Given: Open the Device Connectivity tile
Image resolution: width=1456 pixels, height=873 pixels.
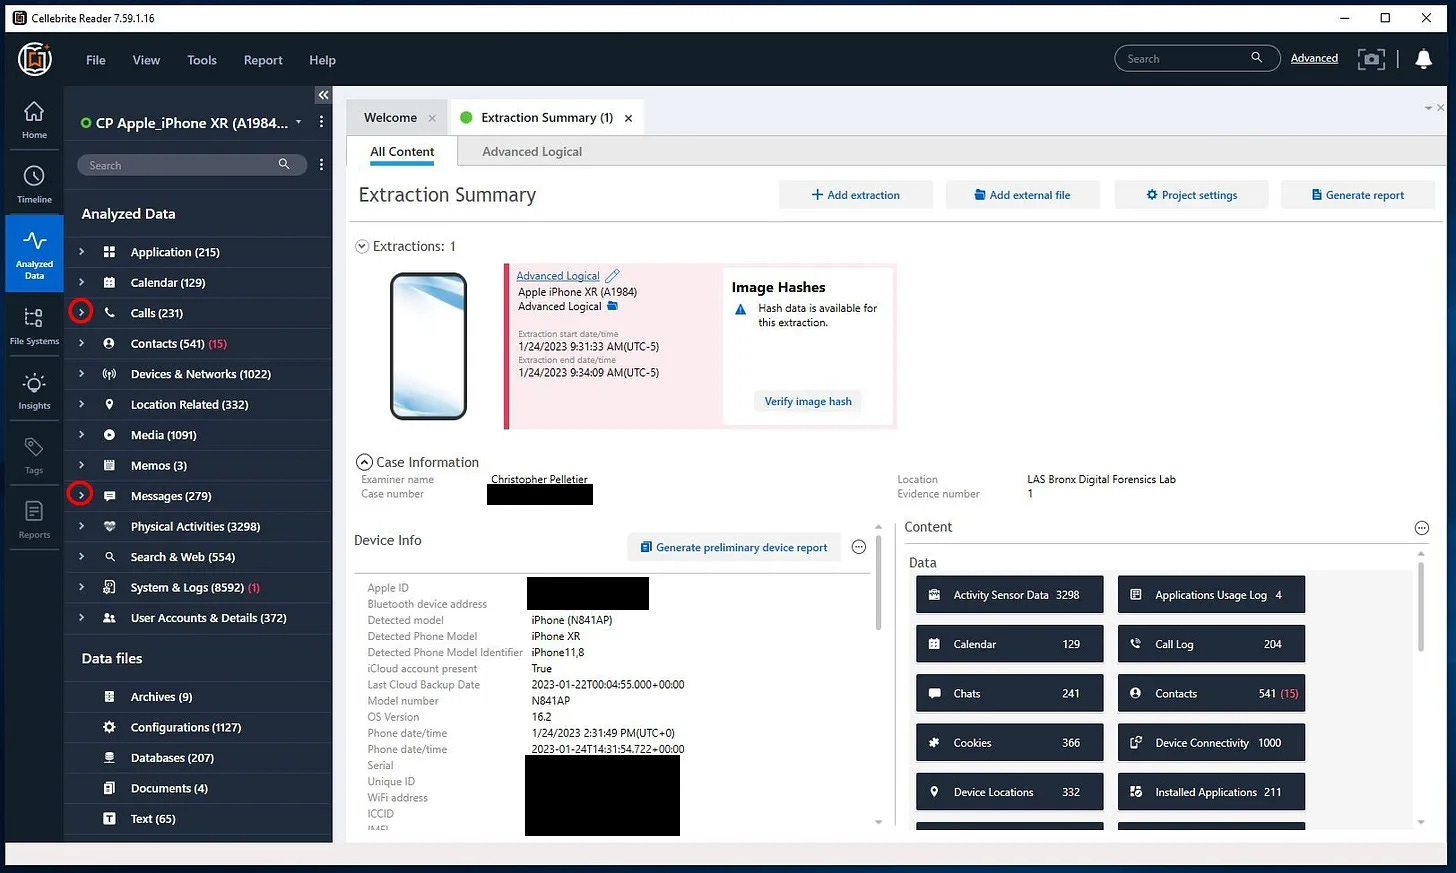Looking at the screenshot, I should (1211, 743).
